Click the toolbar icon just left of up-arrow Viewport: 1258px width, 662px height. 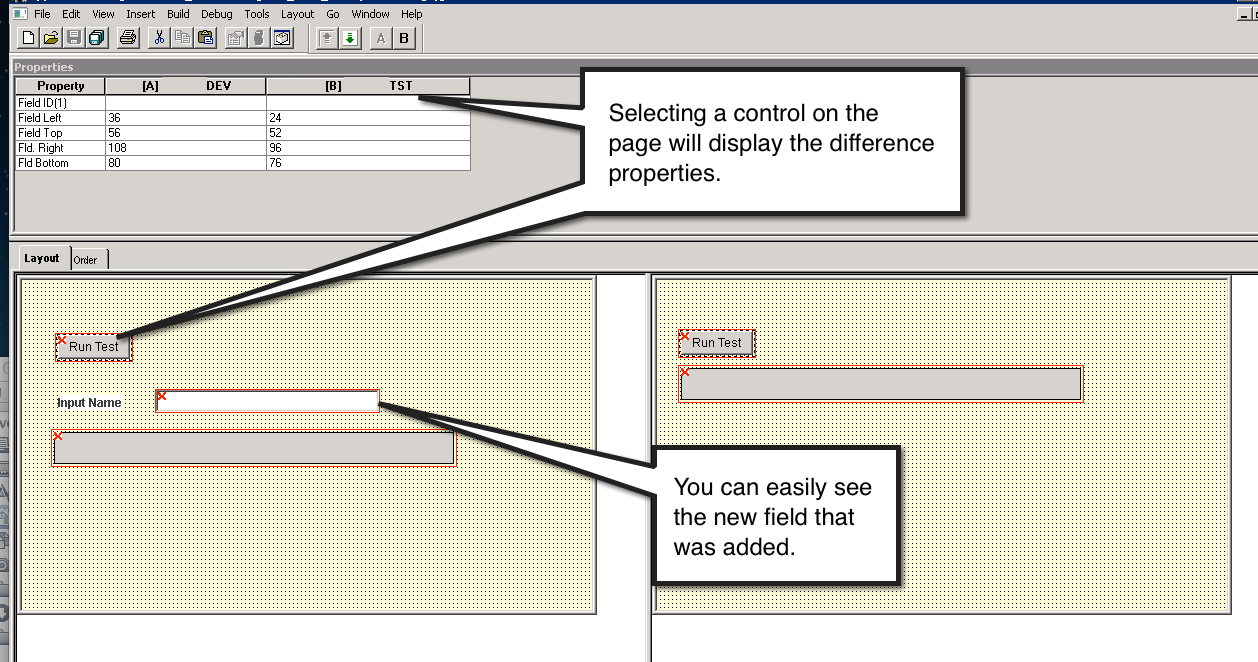282,38
